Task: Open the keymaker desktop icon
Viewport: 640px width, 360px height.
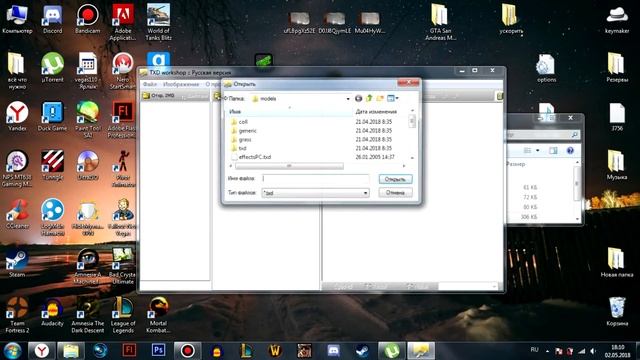Action: click(617, 19)
